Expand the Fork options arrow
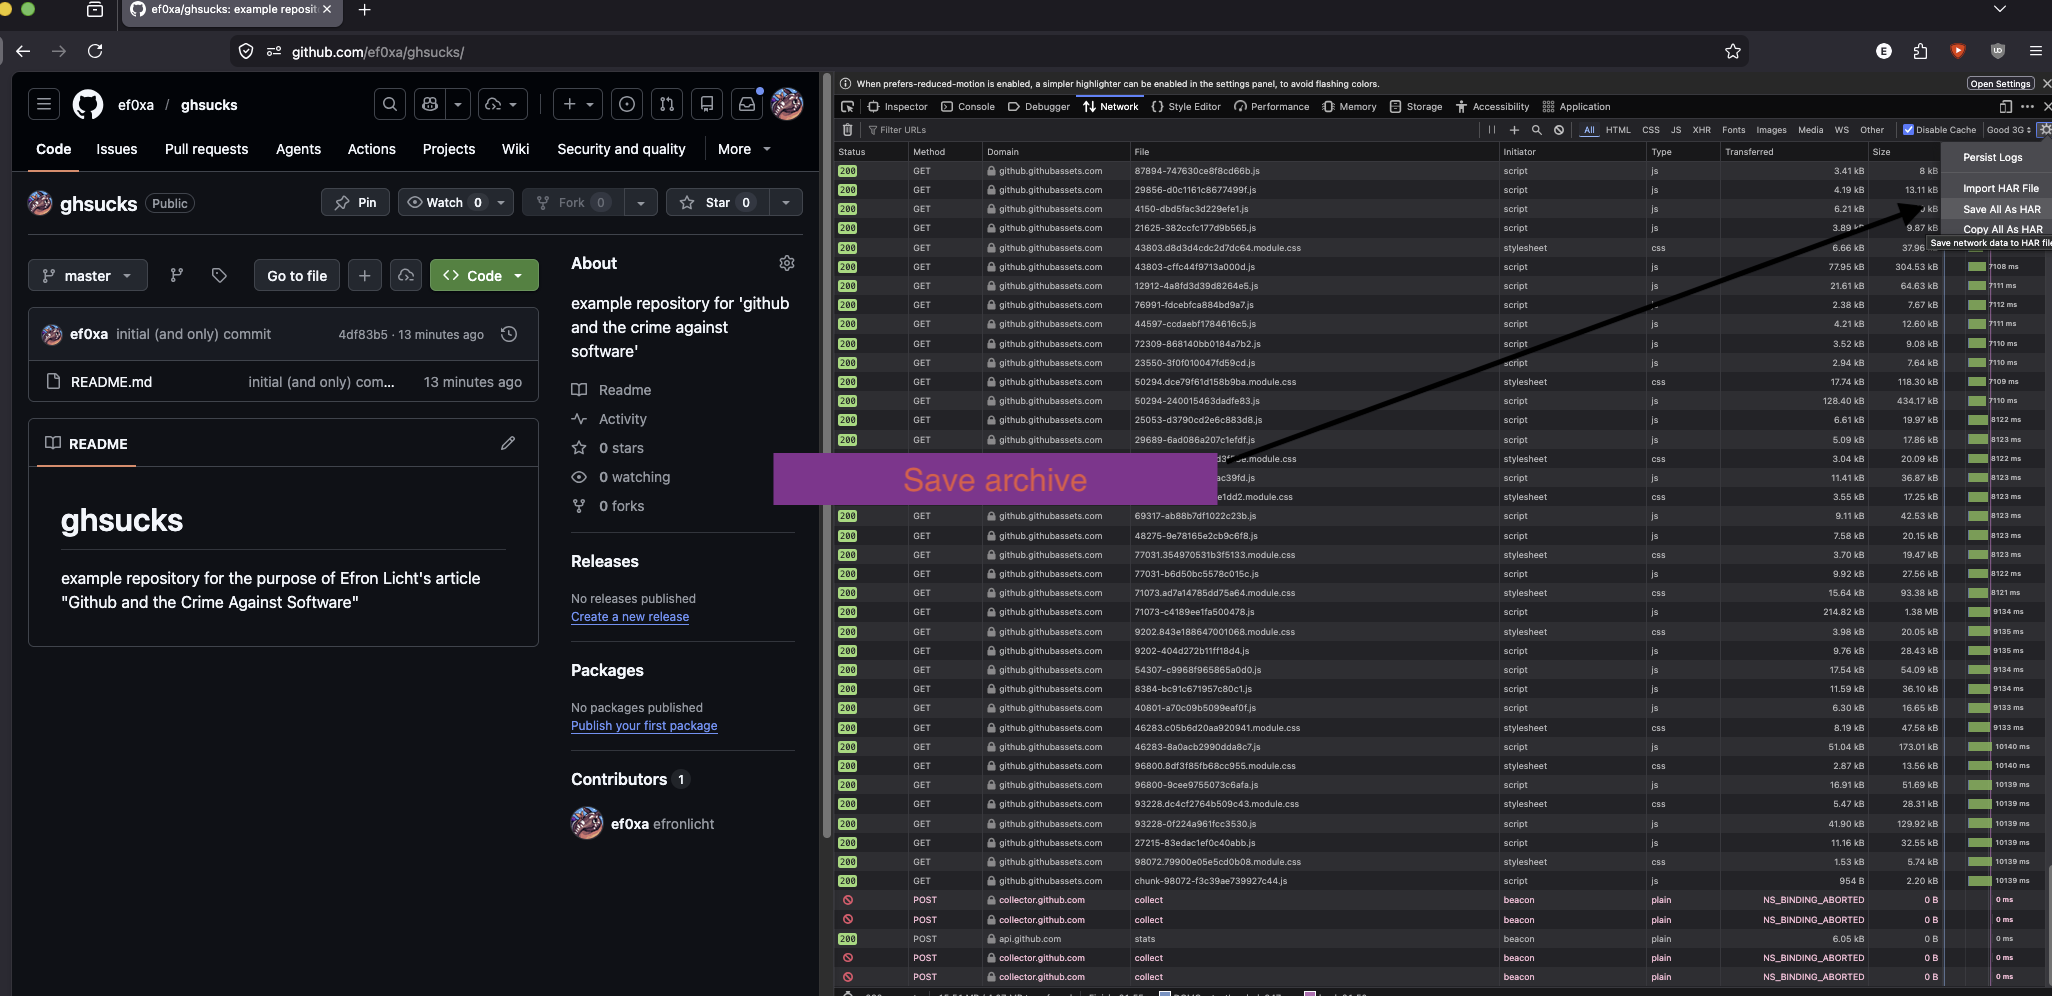 click(640, 202)
